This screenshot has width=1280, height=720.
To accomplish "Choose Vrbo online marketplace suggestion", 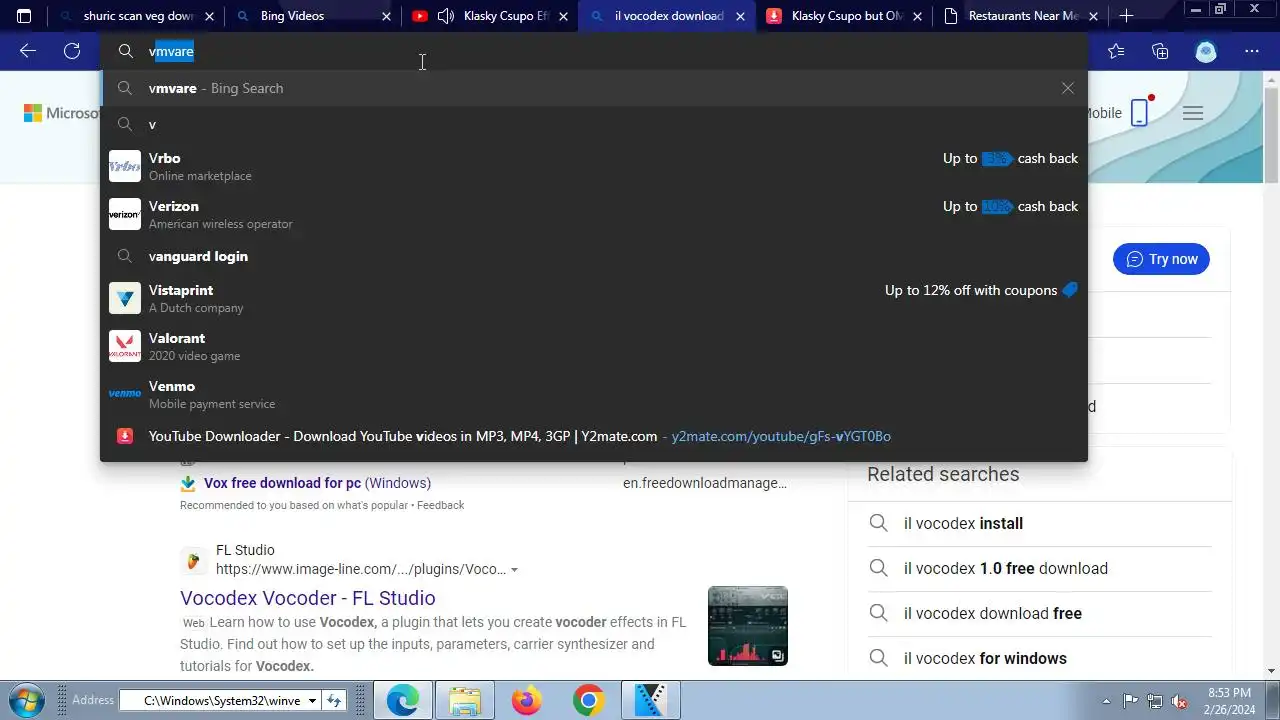I will (x=594, y=166).
